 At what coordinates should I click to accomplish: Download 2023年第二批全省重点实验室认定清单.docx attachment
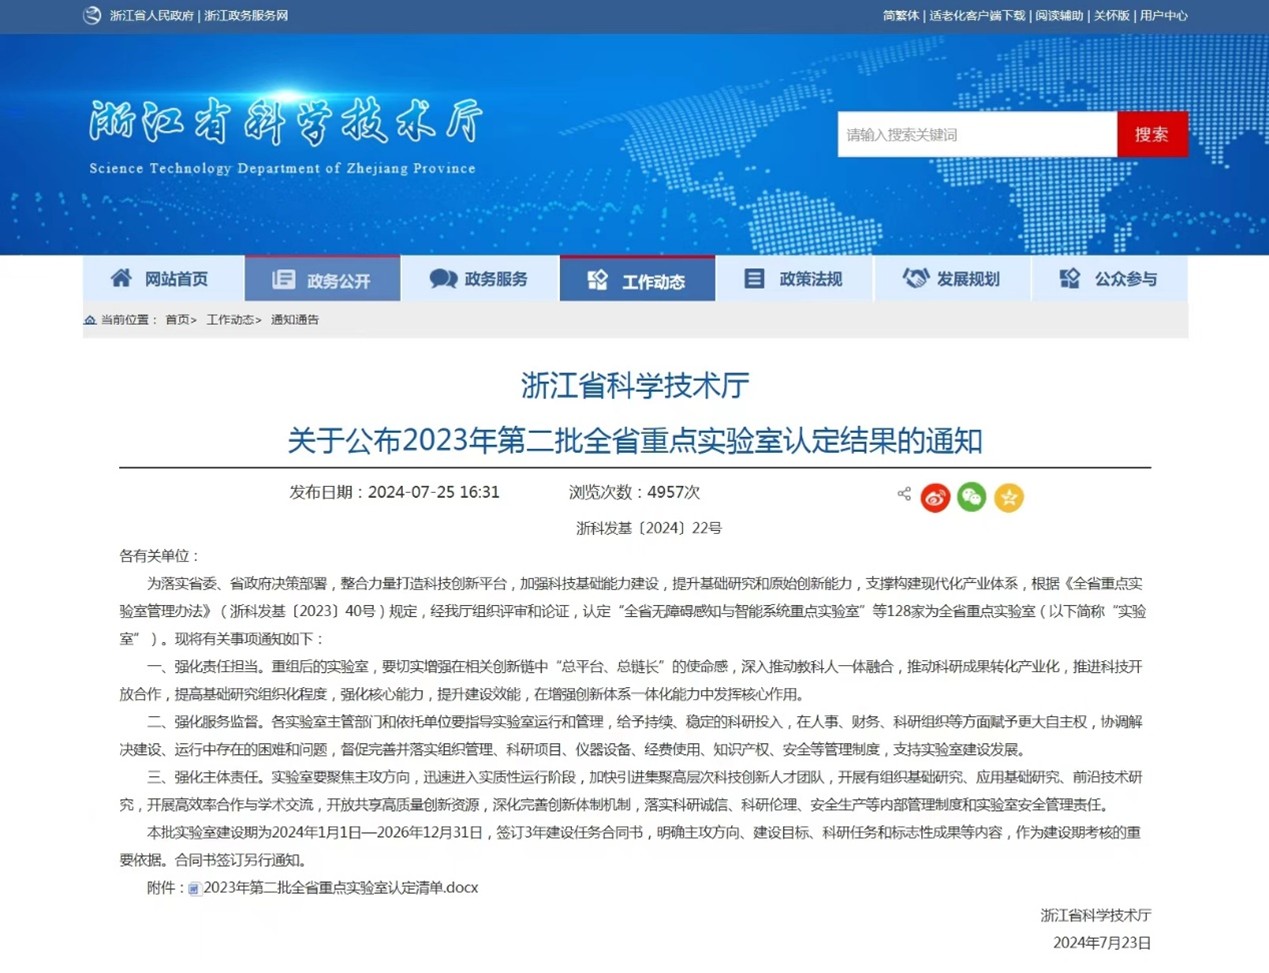[341, 888]
